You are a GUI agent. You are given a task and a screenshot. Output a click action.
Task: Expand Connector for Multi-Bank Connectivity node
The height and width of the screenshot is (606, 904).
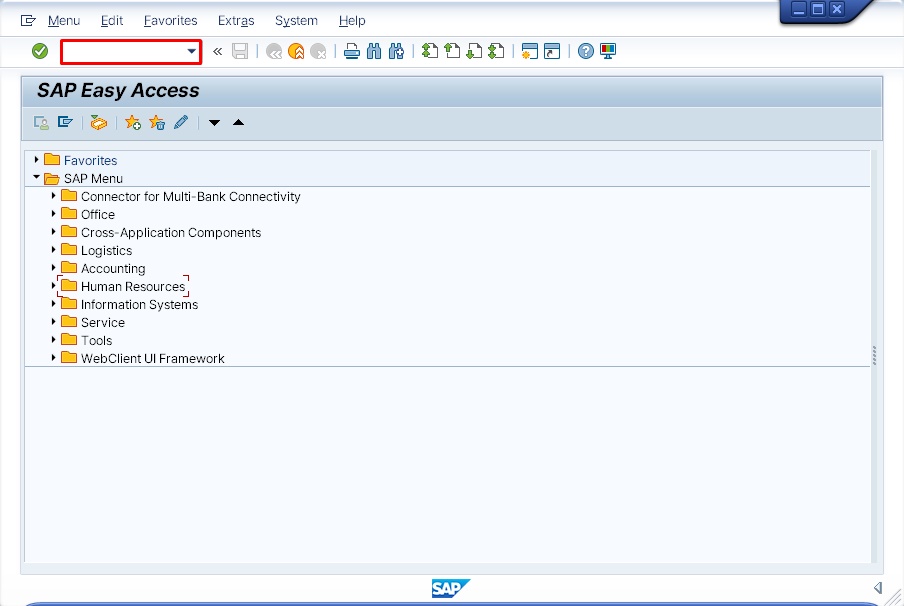coord(53,196)
